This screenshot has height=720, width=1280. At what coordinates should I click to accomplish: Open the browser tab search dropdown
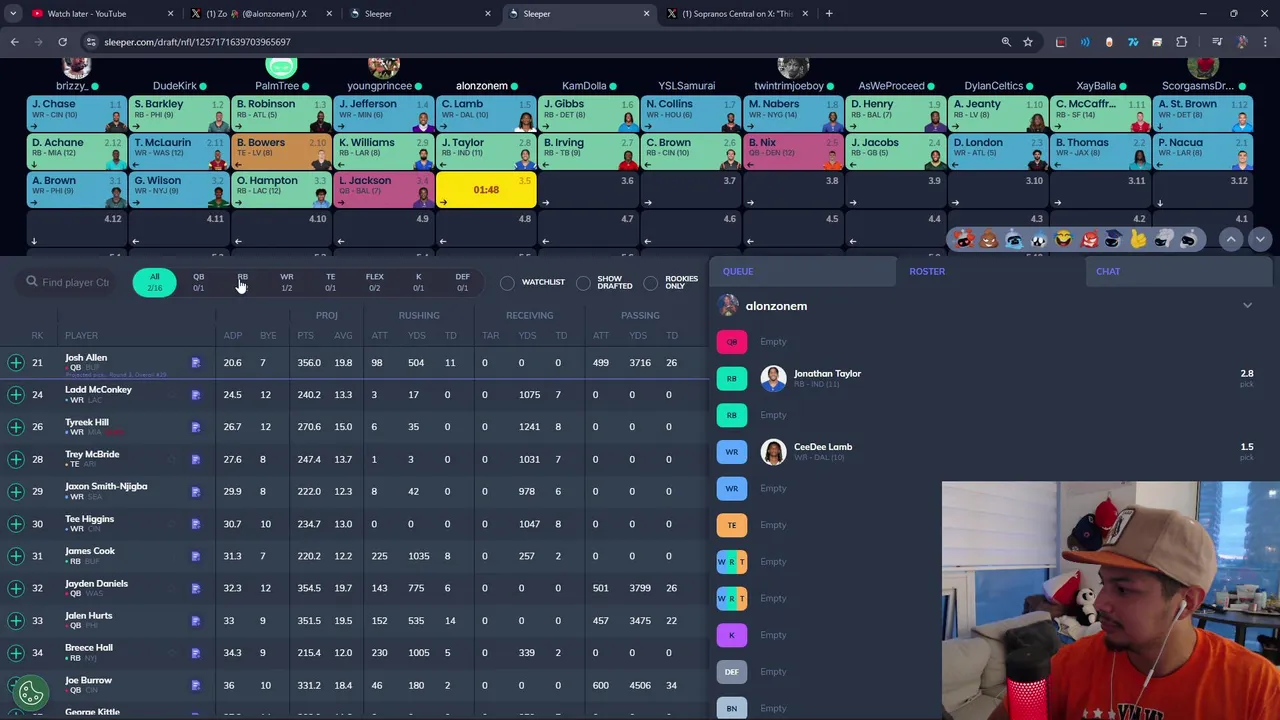[13, 14]
